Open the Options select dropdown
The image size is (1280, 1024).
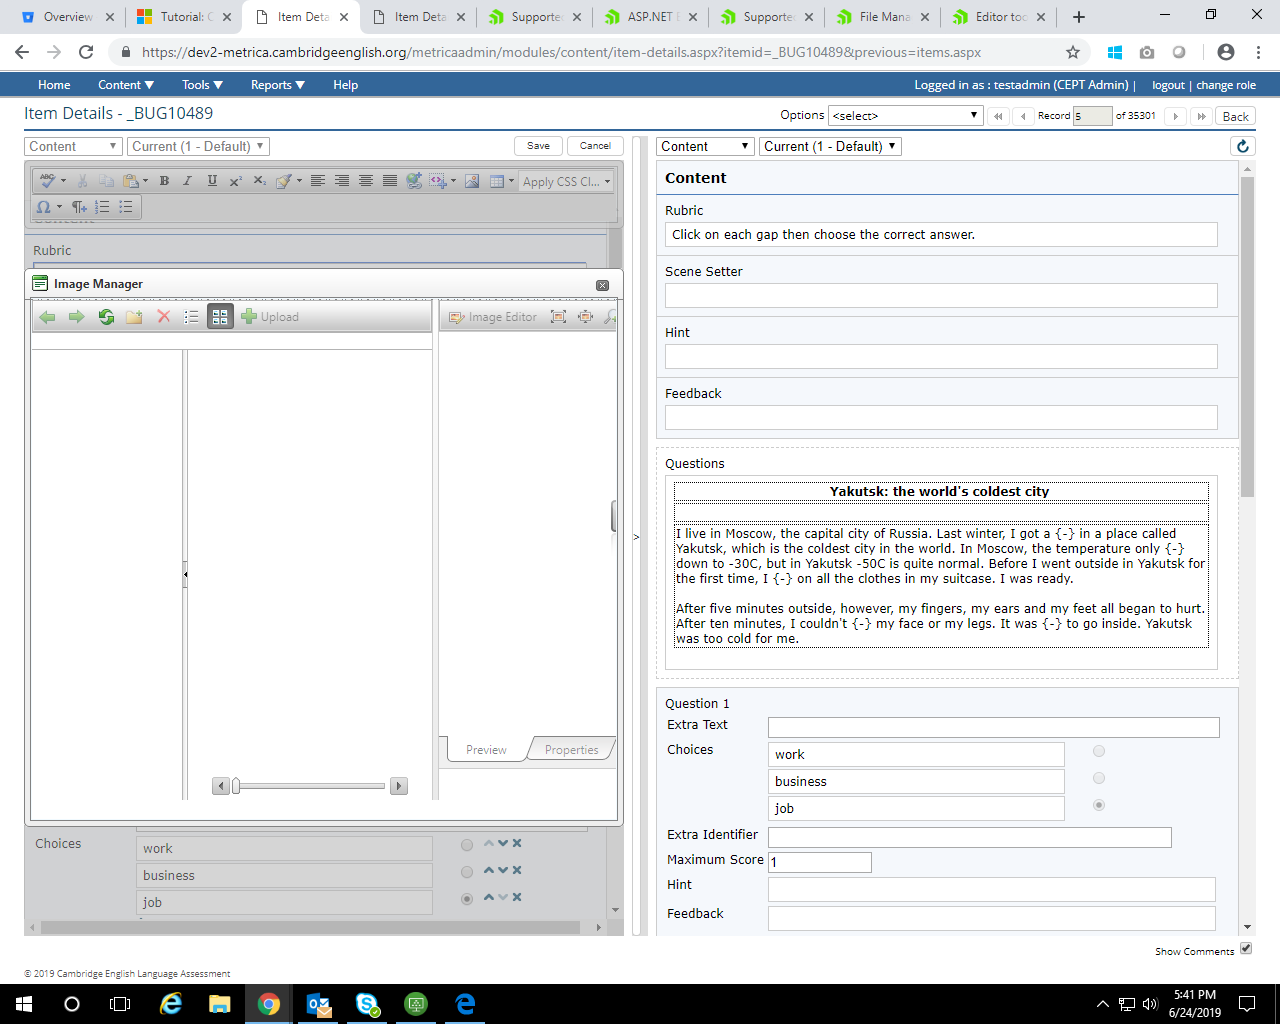click(905, 116)
